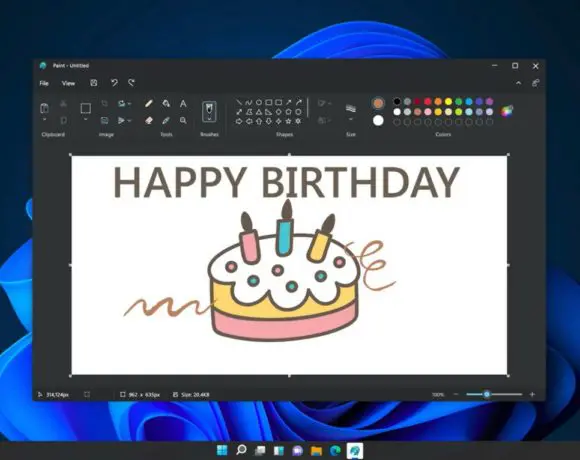Click the zoom out minus button

(456, 394)
